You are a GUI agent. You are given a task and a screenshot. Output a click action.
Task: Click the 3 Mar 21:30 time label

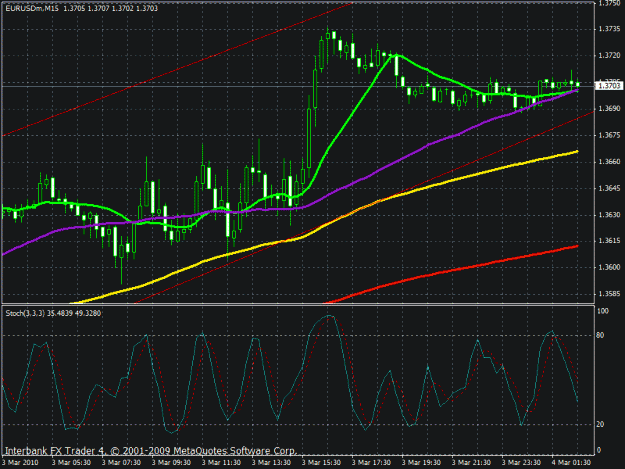(x=471, y=463)
